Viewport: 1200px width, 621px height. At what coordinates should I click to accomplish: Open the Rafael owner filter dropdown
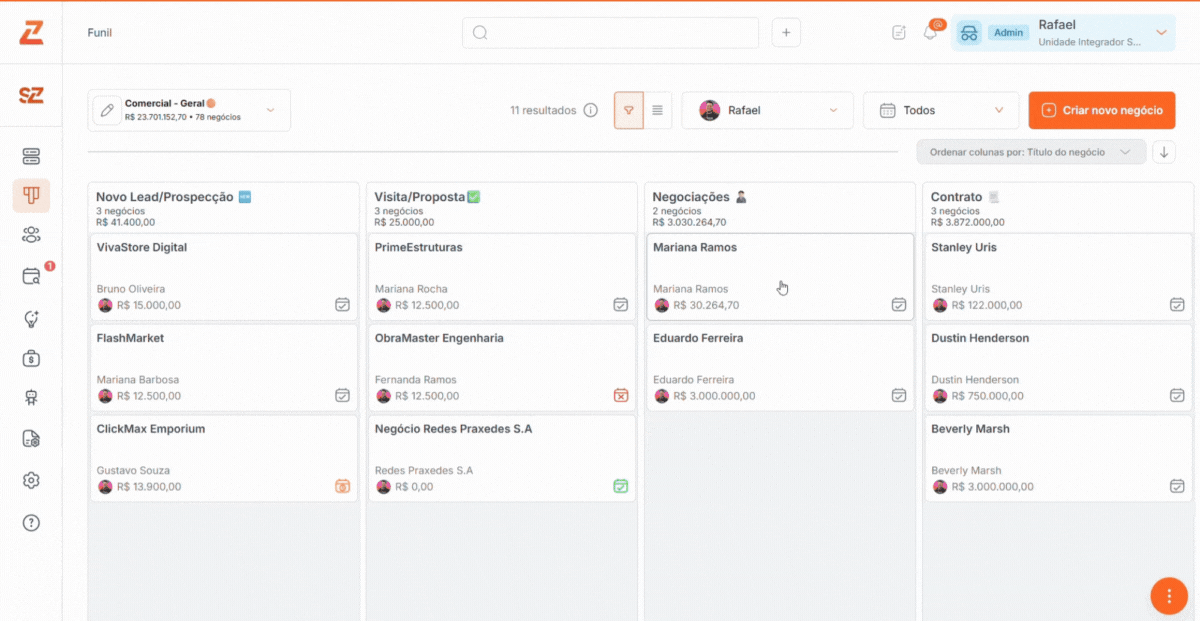(x=767, y=110)
